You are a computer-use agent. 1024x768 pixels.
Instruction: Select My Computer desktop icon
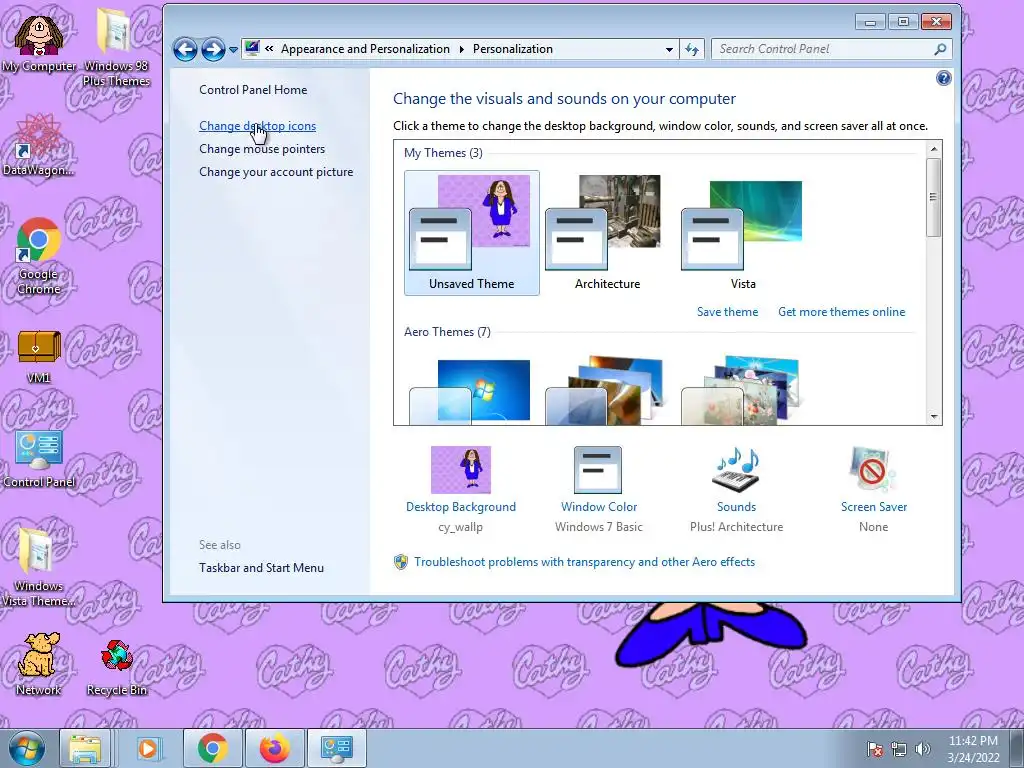pyautogui.click(x=39, y=42)
